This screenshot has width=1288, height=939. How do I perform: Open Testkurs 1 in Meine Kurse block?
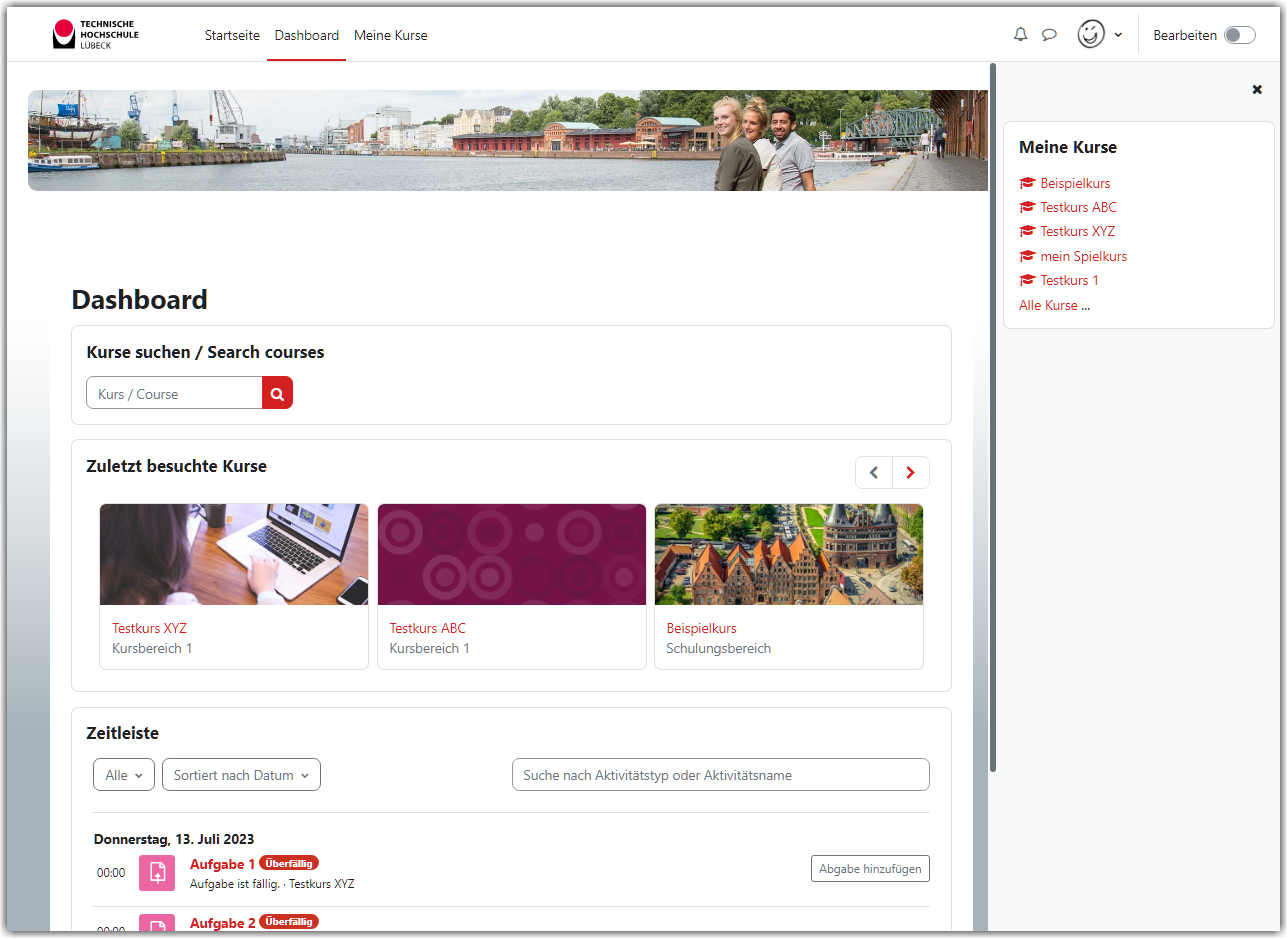(1069, 280)
